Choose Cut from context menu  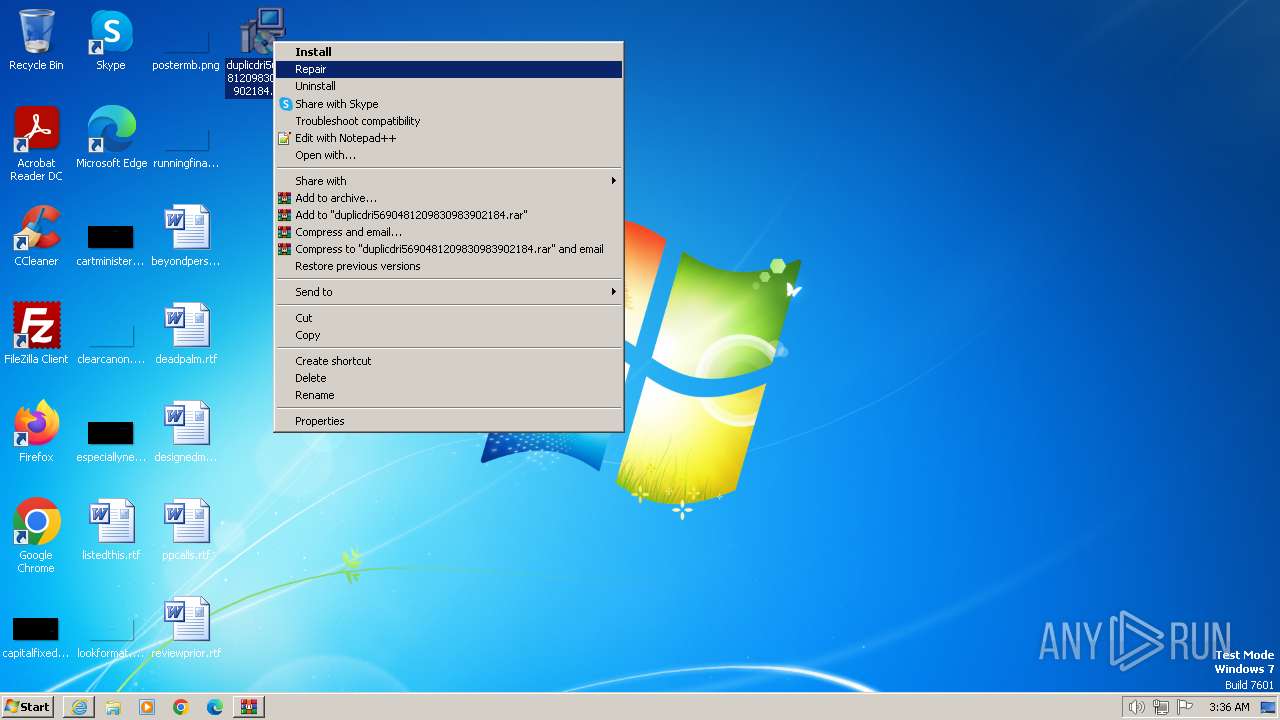click(449, 318)
